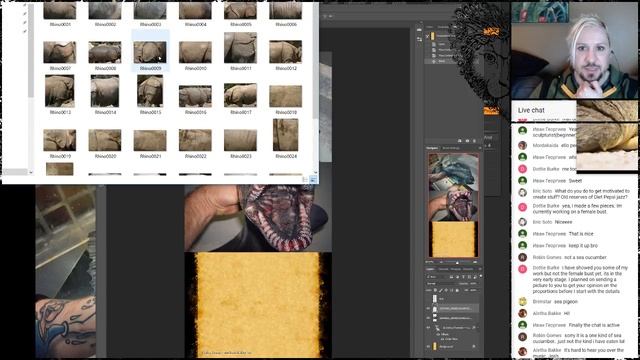This screenshot has width=640, height=360.
Task: Open the Layers panel tab
Action: (429, 269)
